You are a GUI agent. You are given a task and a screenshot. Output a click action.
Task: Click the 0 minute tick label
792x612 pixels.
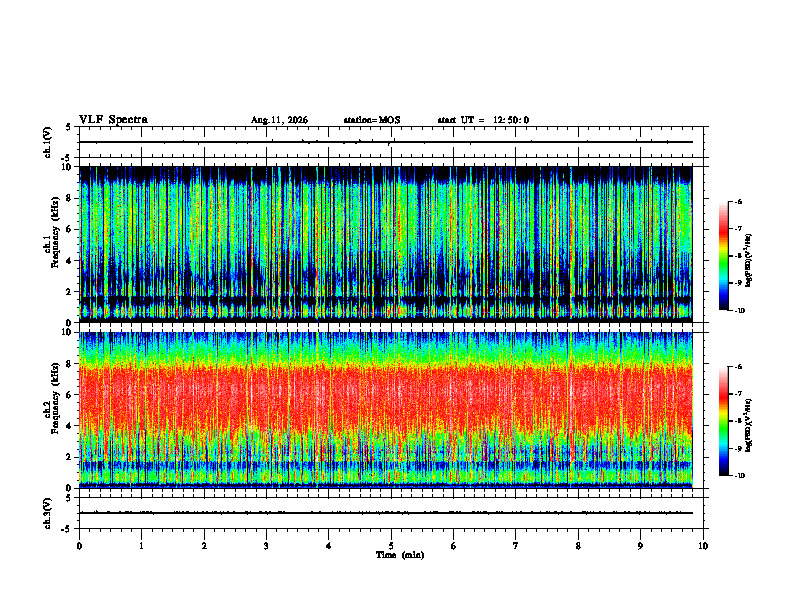pos(79,546)
